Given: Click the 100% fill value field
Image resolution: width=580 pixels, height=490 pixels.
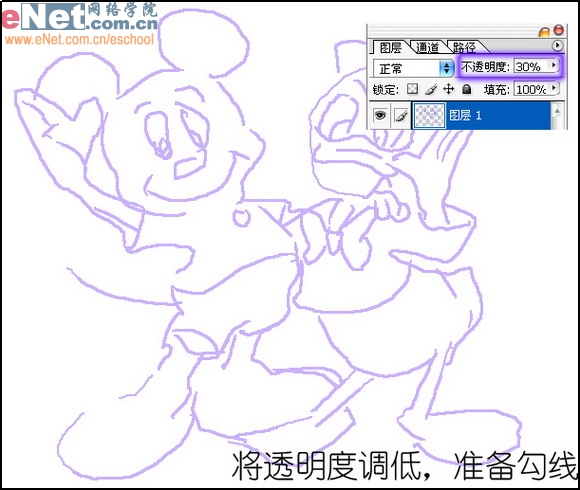Looking at the screenshot, I should click(x=532, y=89).
